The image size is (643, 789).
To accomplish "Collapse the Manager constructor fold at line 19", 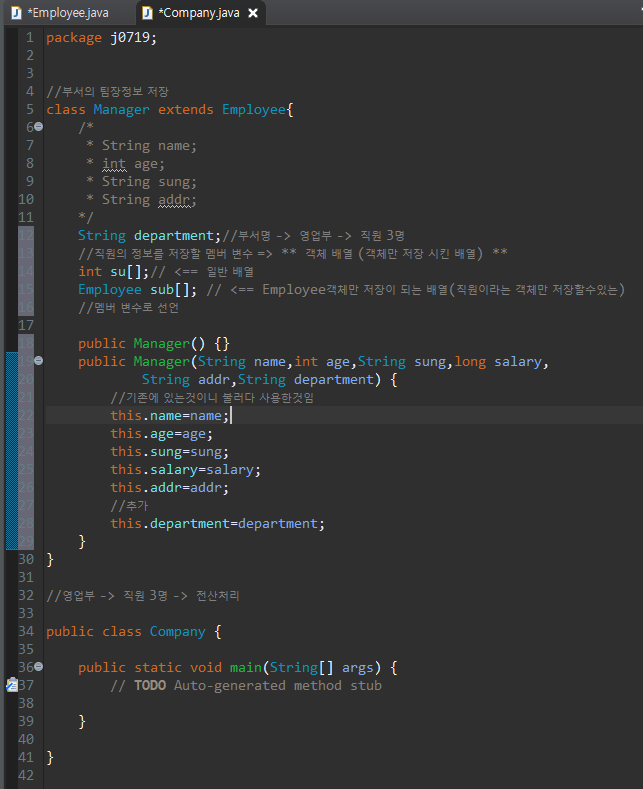I will coord(39,361).
